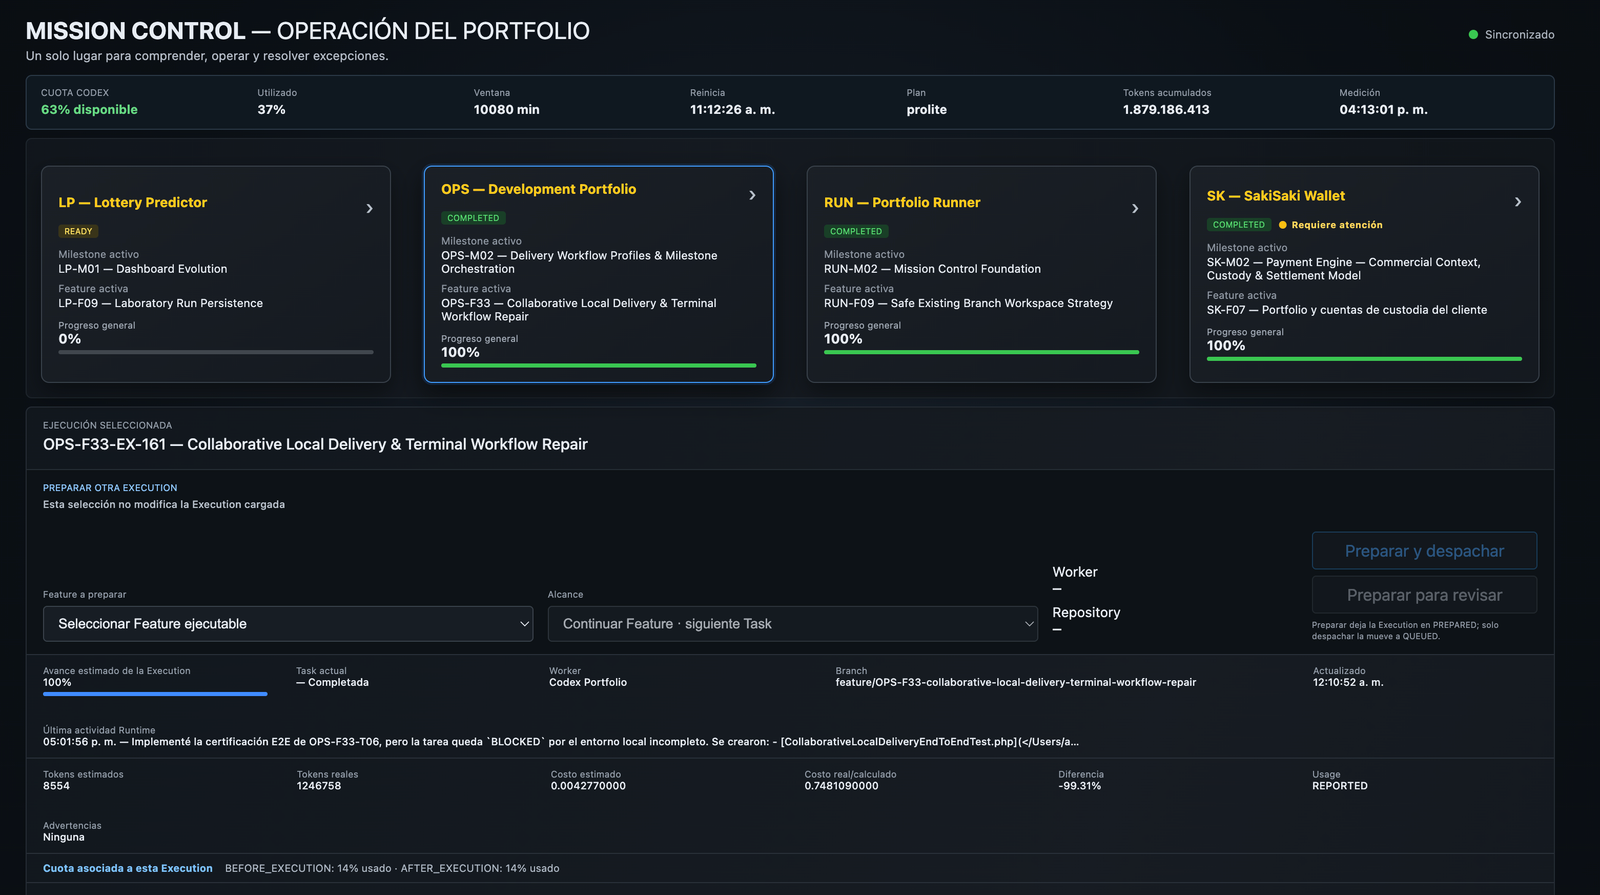Click the Codex Portfolio worker value

588,683
